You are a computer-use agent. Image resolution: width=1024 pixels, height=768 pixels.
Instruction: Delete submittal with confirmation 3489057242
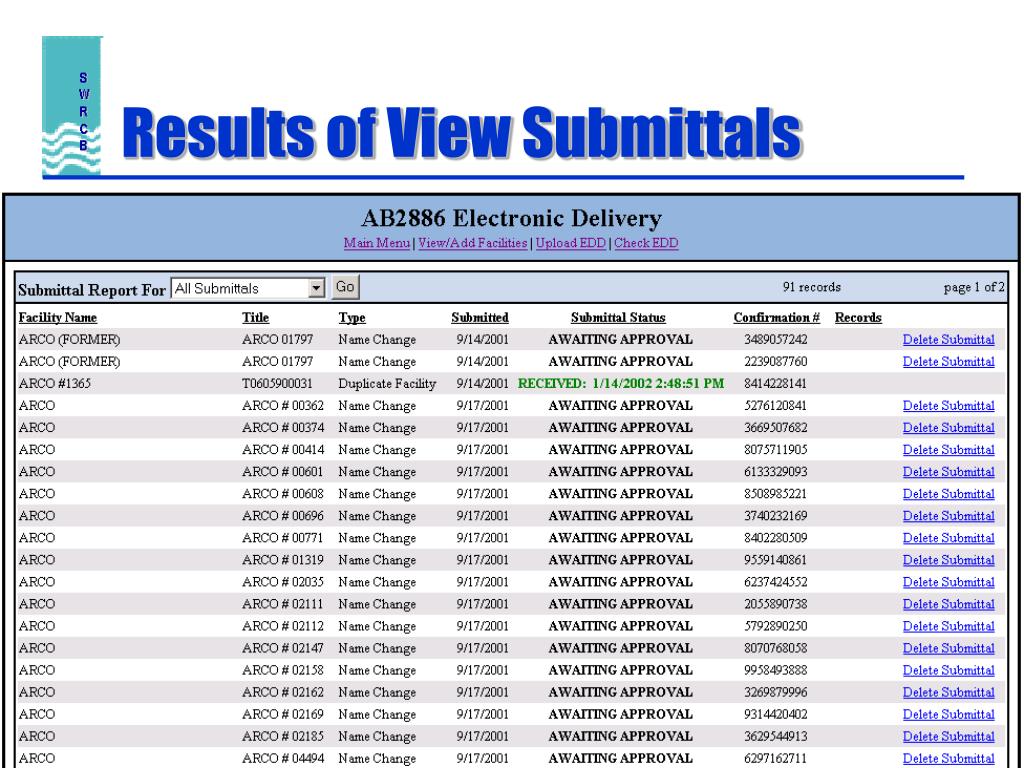(x=949, y=340)
